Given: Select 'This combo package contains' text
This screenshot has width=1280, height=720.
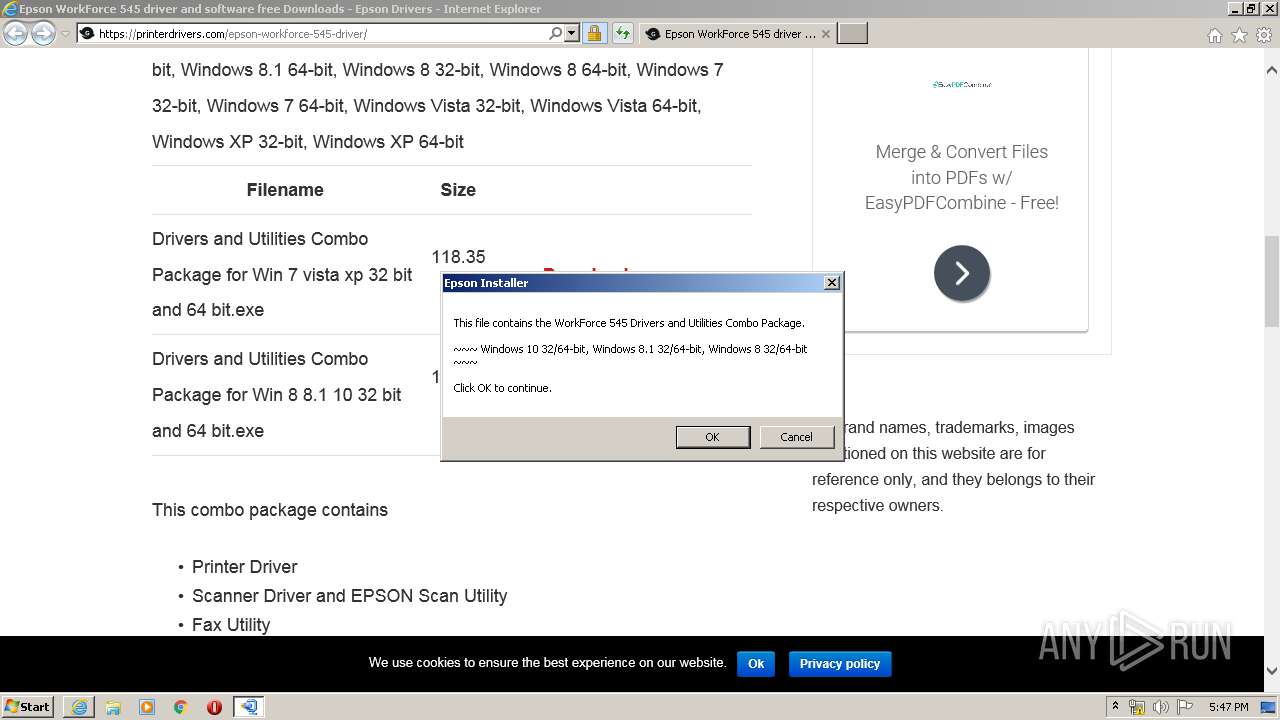Looking at the screenshot, I should (270, 510).
